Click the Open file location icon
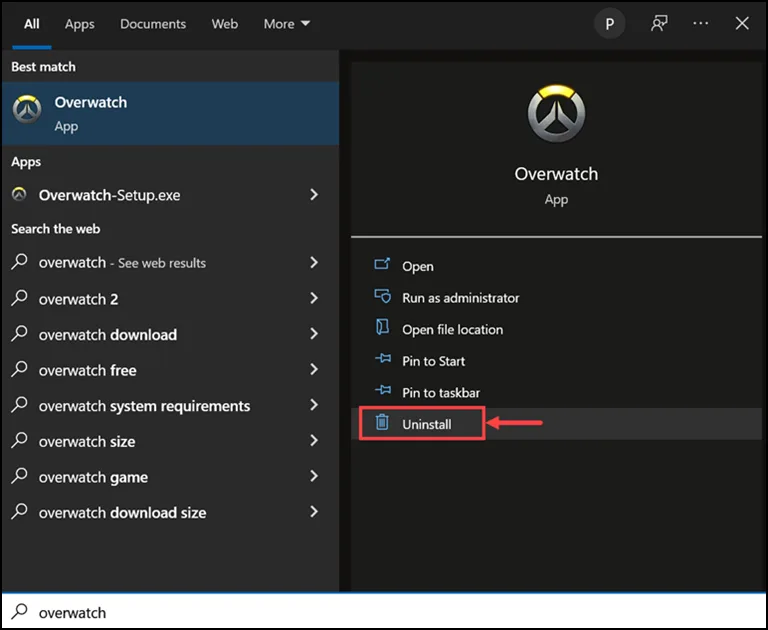This screenshot has height=630, width=768. pyautogui.click(x=382, y=327)
